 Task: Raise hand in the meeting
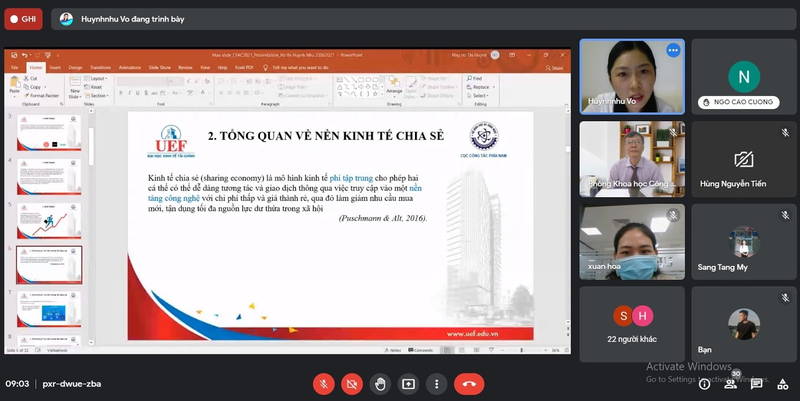tap(380, 383)
